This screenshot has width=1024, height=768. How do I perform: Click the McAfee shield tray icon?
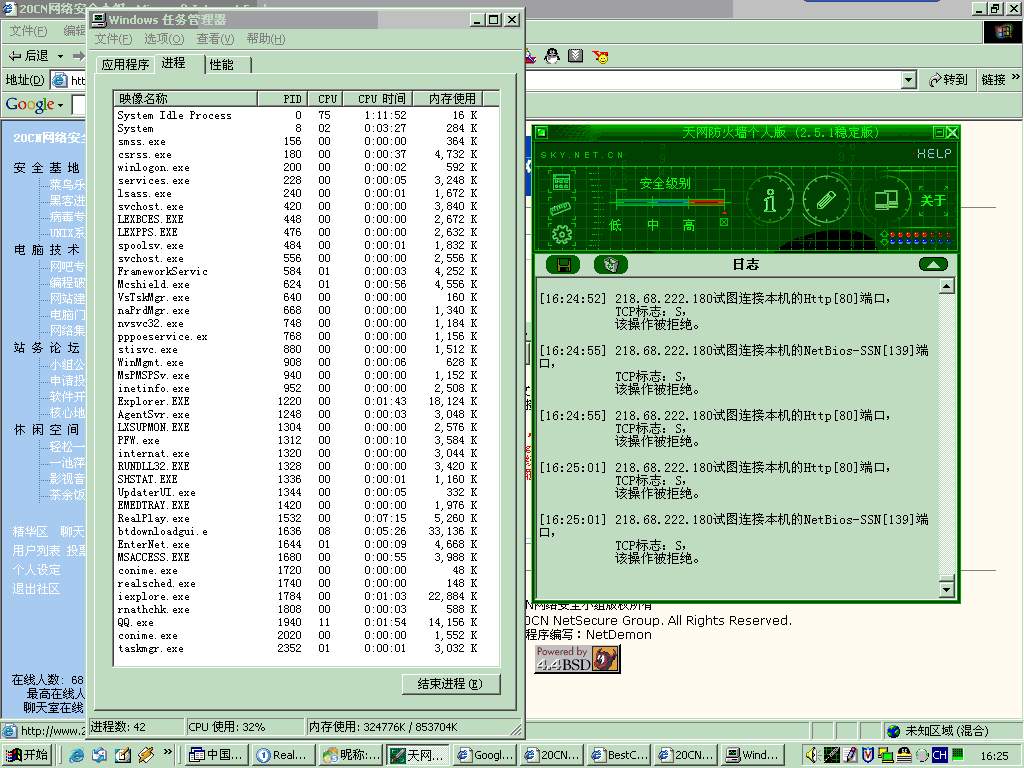[867, 755]
